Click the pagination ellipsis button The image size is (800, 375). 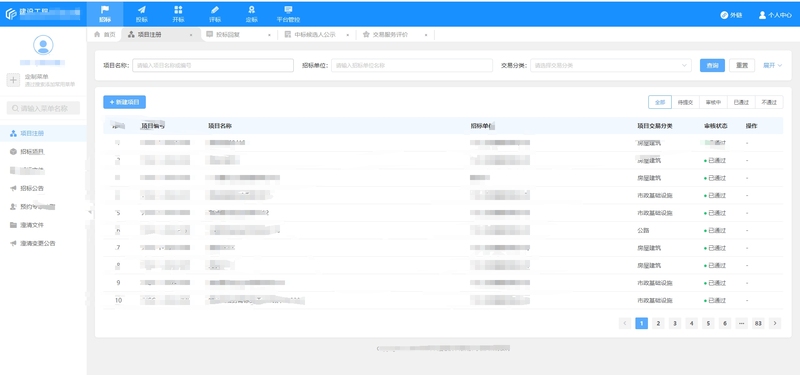pos(742,323)
